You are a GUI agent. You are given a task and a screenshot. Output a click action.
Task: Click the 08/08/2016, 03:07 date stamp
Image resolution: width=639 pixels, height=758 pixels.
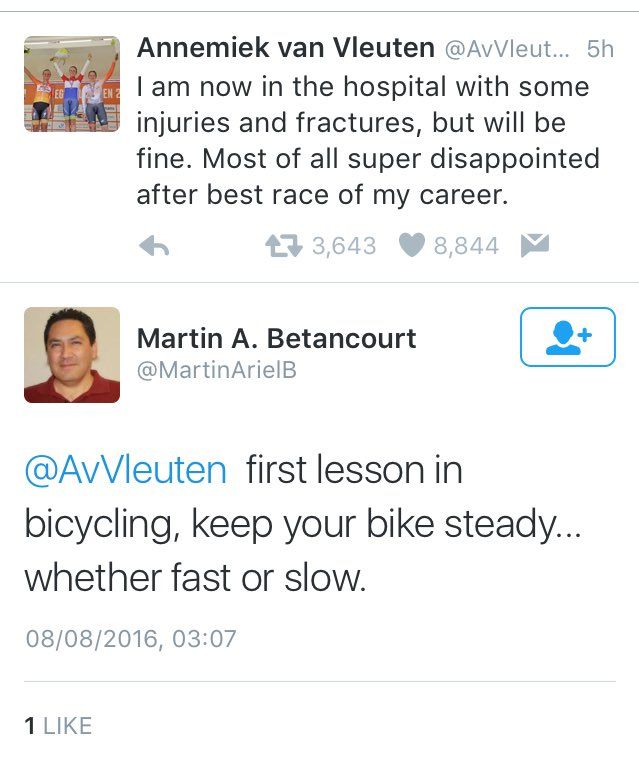(130, 638)
